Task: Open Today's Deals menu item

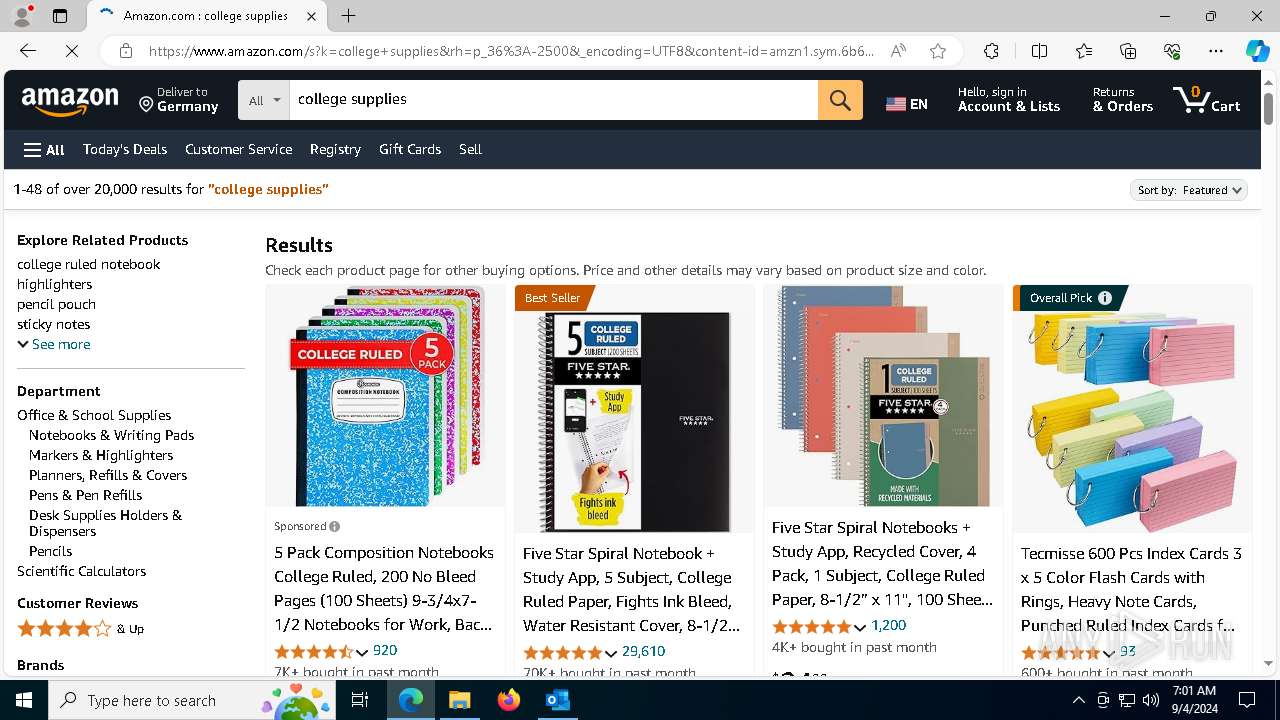Action: [125, 149]
